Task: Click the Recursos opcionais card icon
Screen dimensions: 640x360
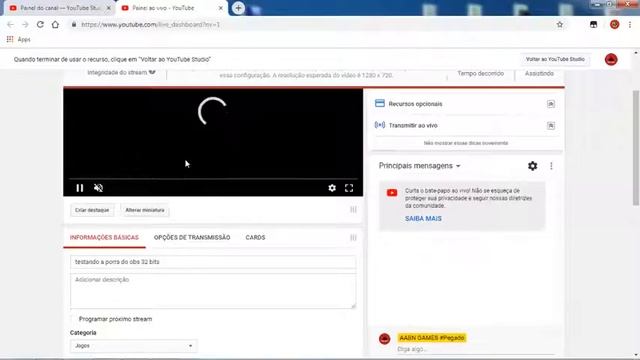Action: 380,103
